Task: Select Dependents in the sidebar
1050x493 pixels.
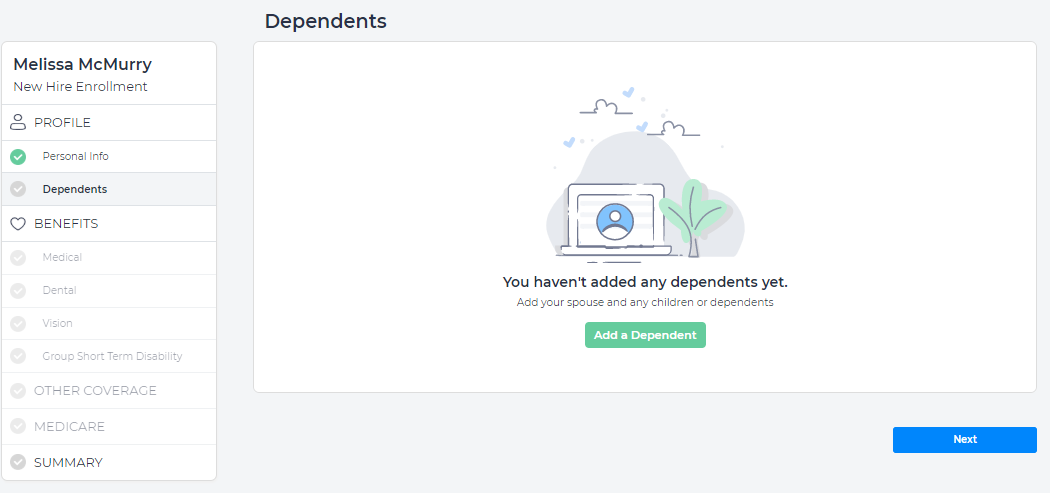Action: point(75,189)
